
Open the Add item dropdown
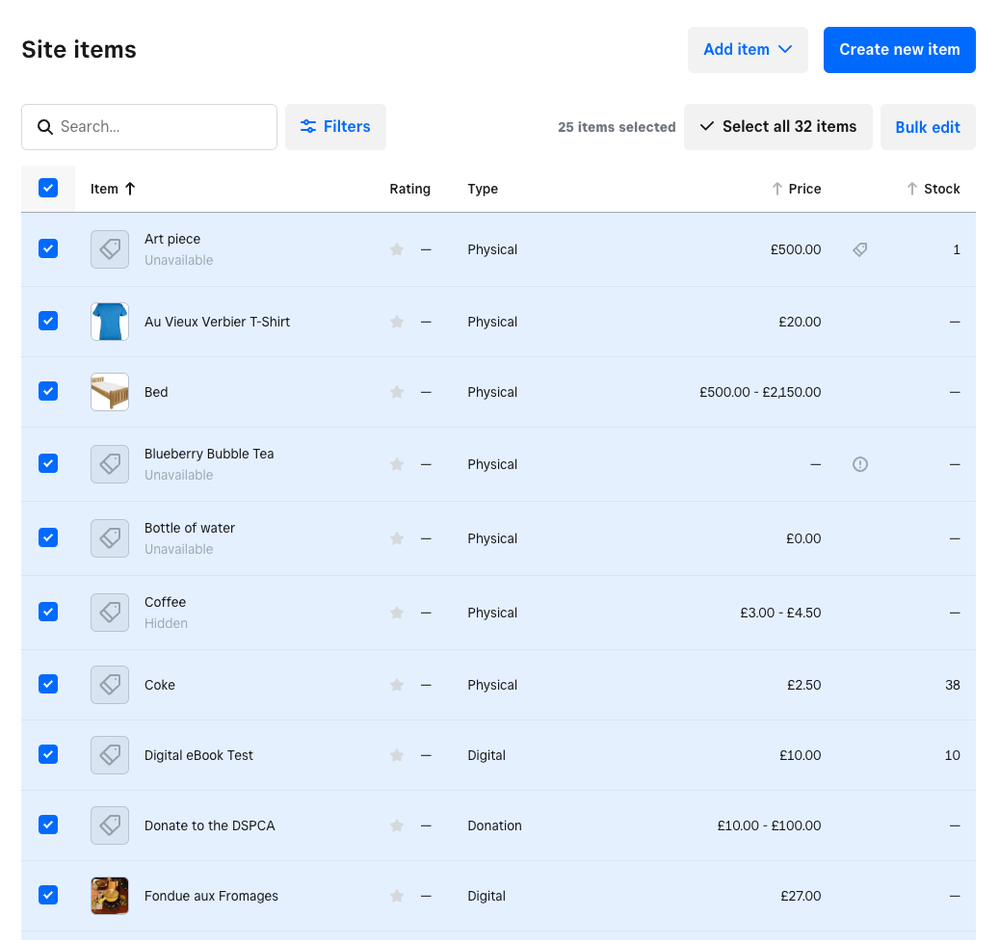tap(747, 50)
